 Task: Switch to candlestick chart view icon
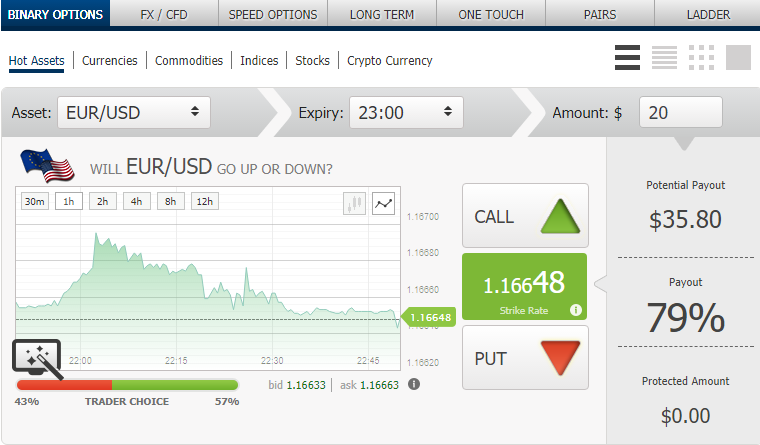coord(354,203)
